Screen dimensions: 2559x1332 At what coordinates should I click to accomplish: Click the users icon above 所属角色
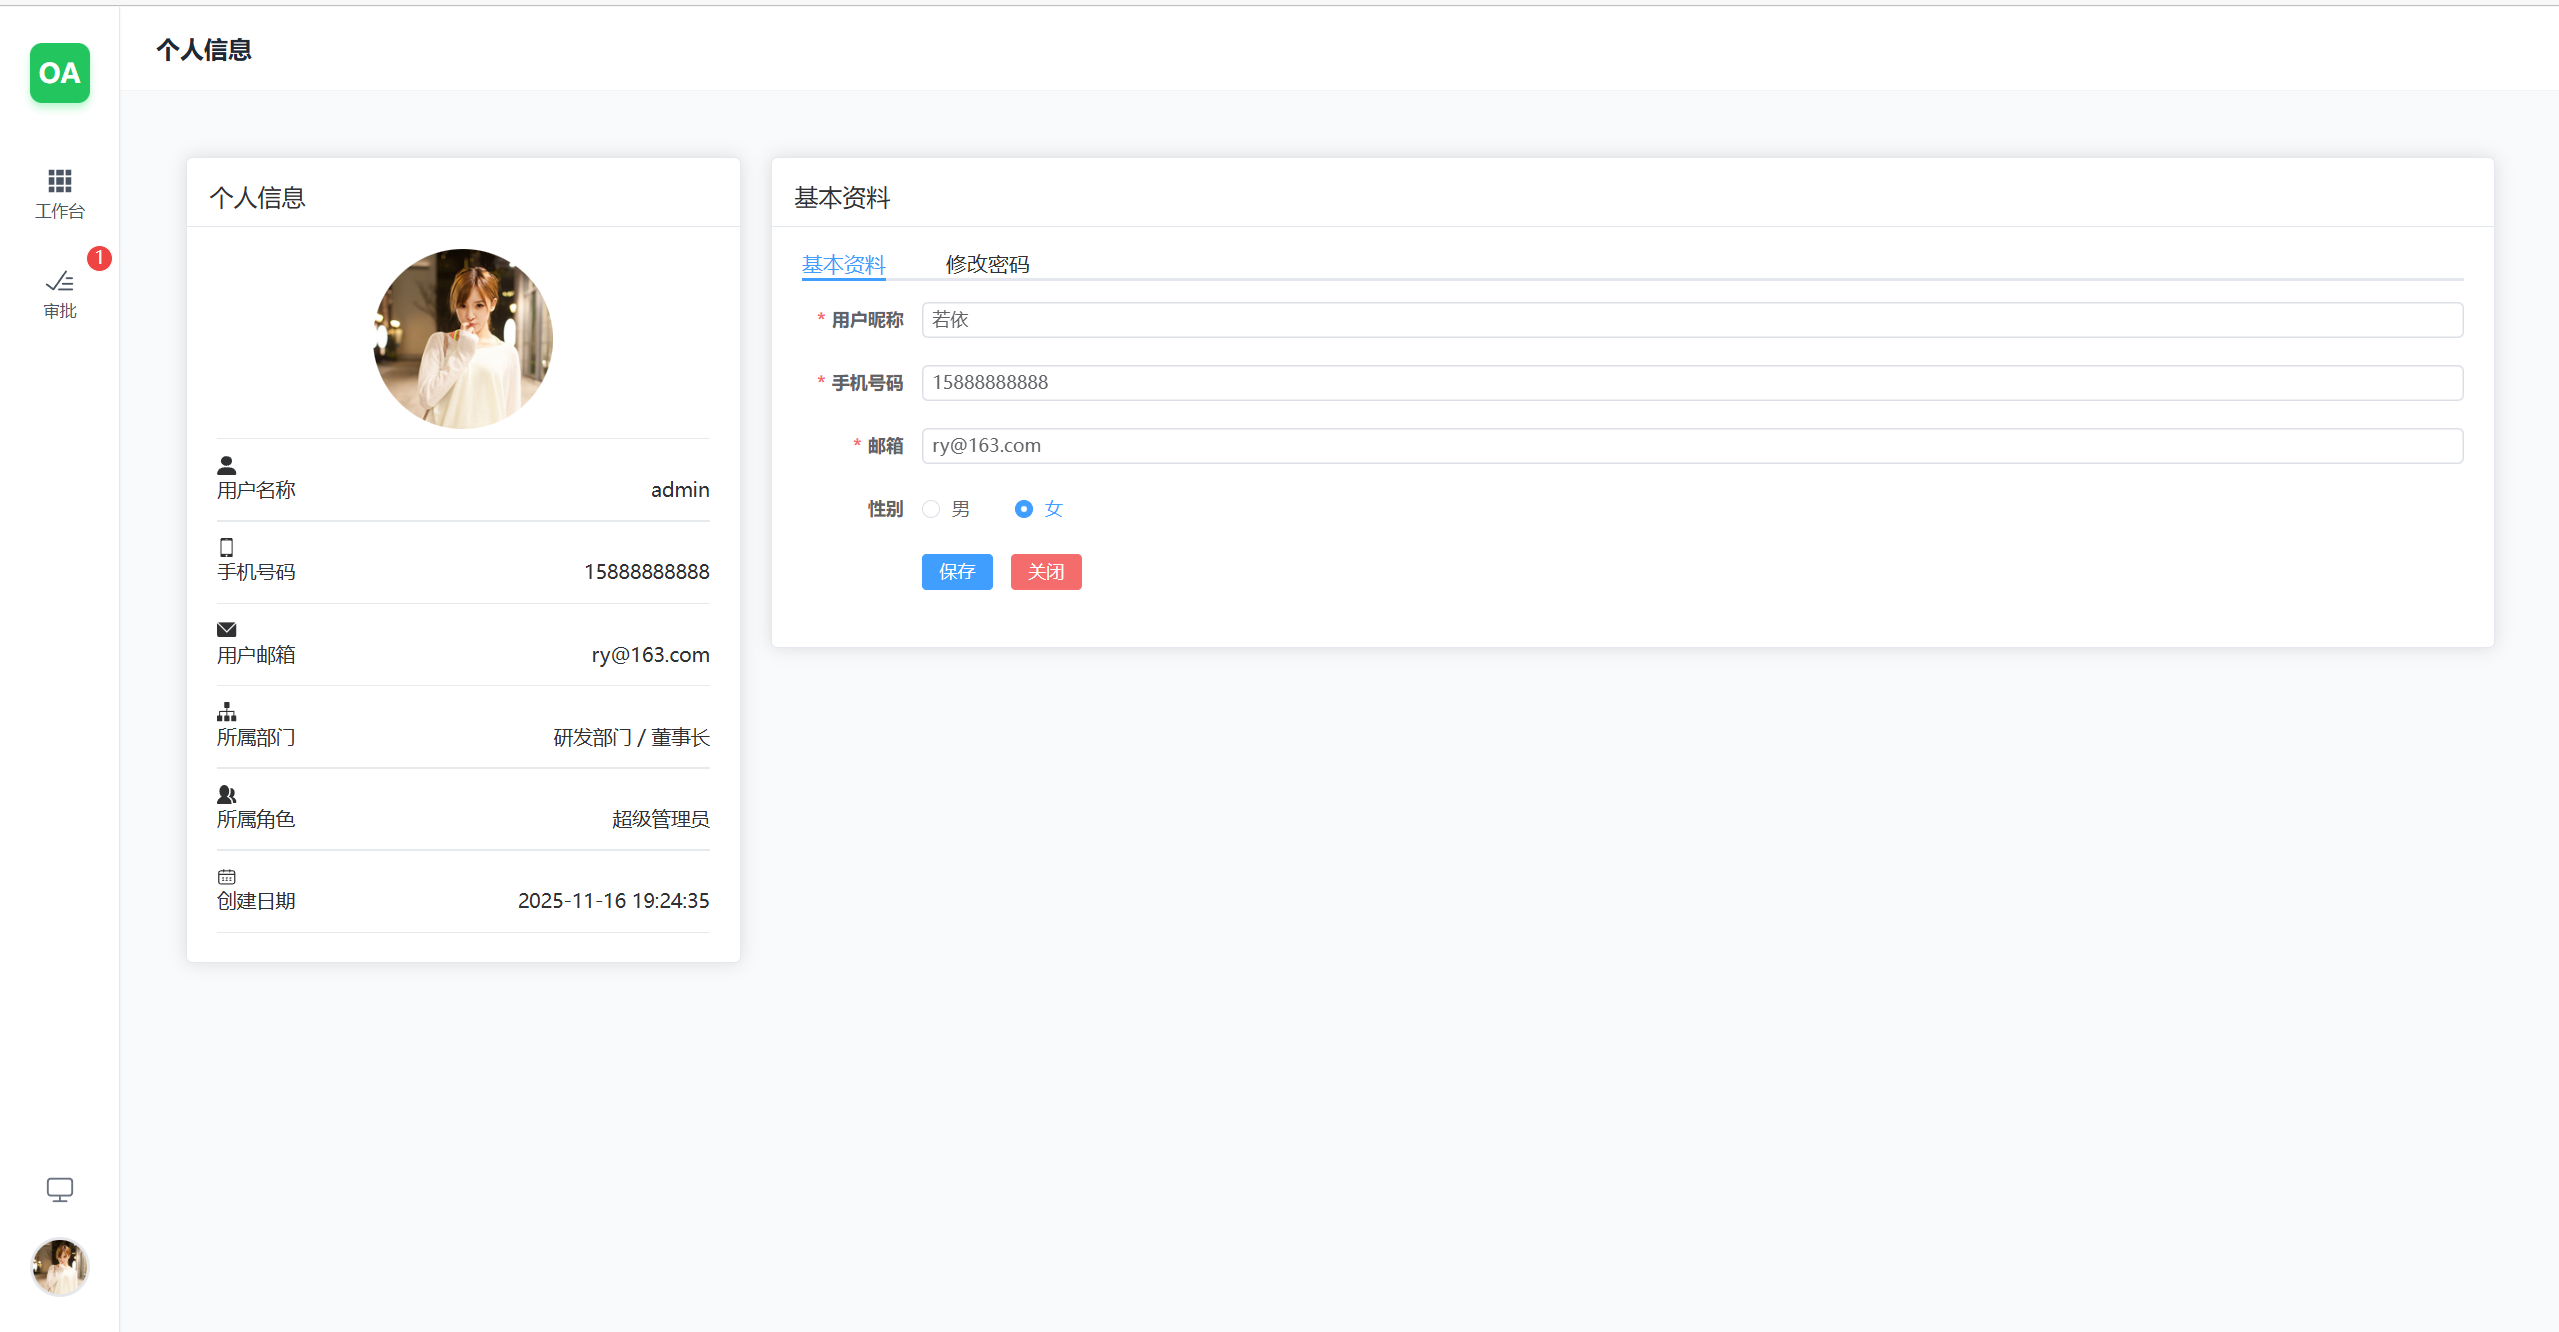[x=227, y=794]
